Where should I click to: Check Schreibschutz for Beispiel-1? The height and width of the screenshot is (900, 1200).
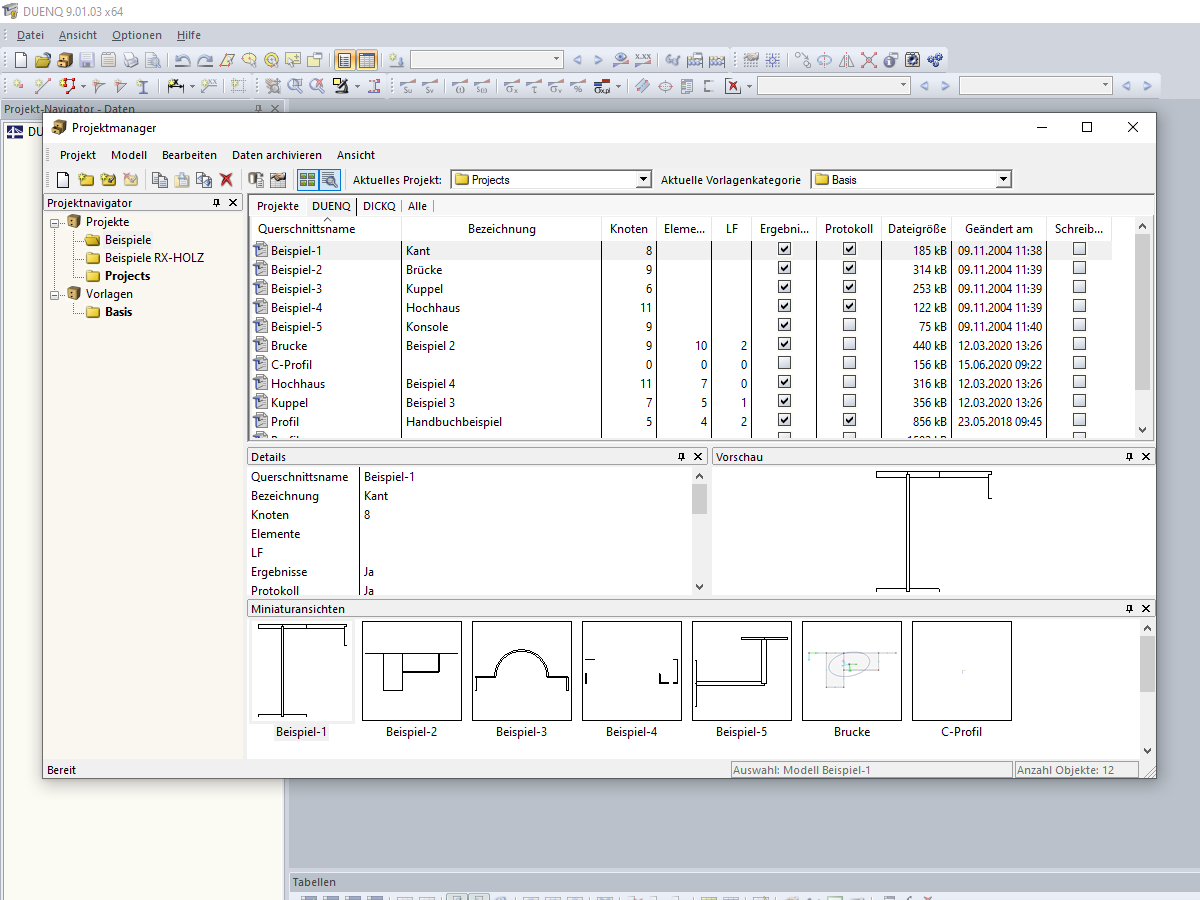(x=1080, y=249)
